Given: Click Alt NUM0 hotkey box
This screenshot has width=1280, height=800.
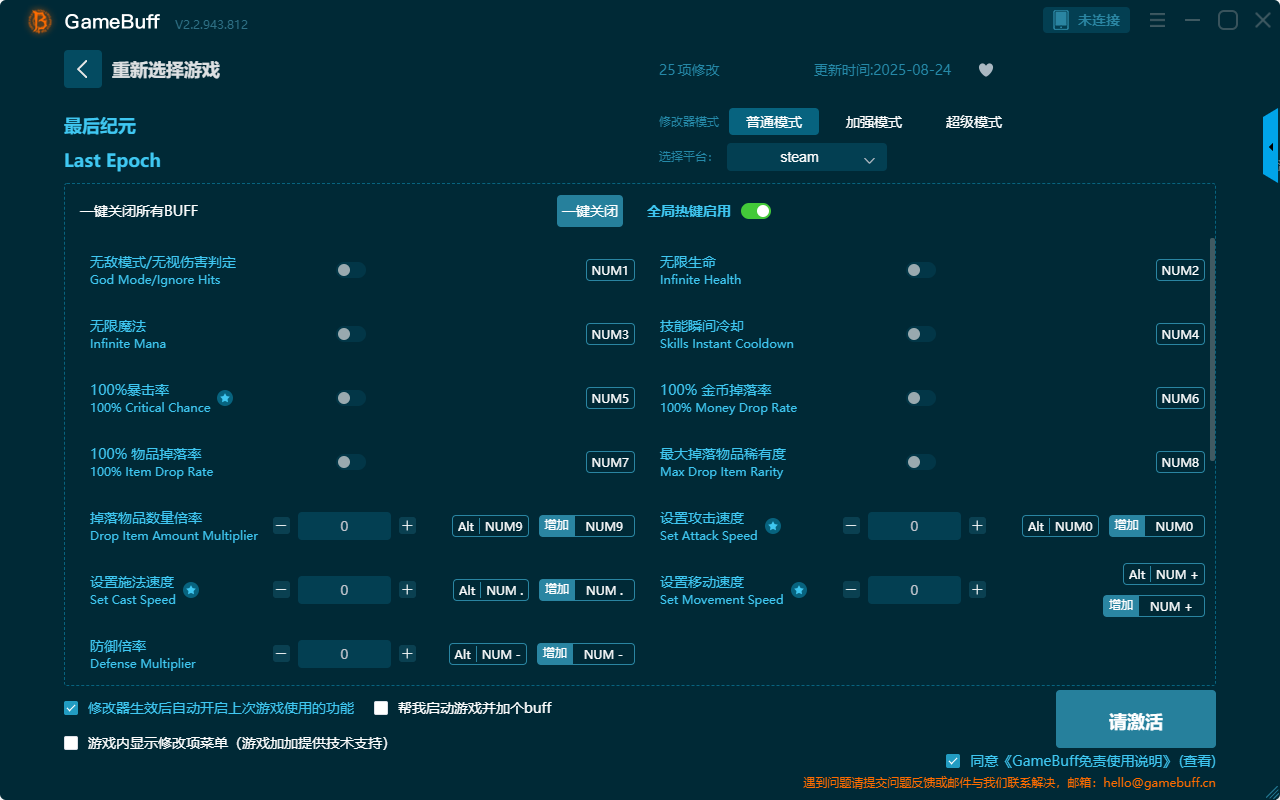Looking at the screenshot, I should [x=1060, y=526].
